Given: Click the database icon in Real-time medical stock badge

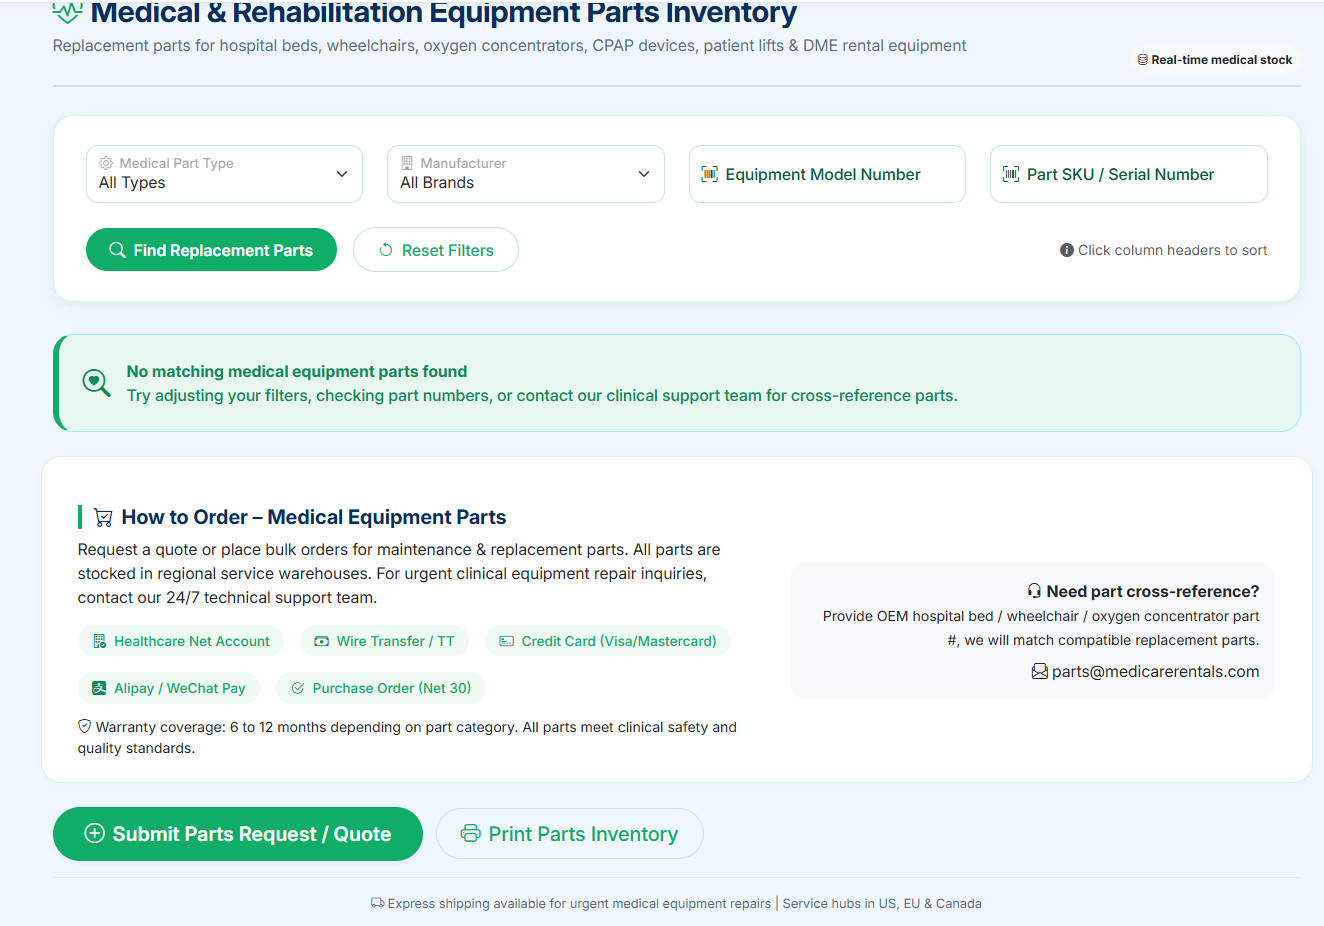Looking at the screenshot, I should (1143, 60).
